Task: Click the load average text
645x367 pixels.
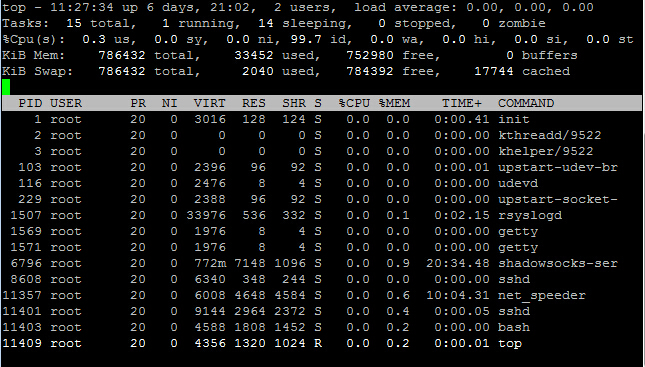Action: point(406,7)
